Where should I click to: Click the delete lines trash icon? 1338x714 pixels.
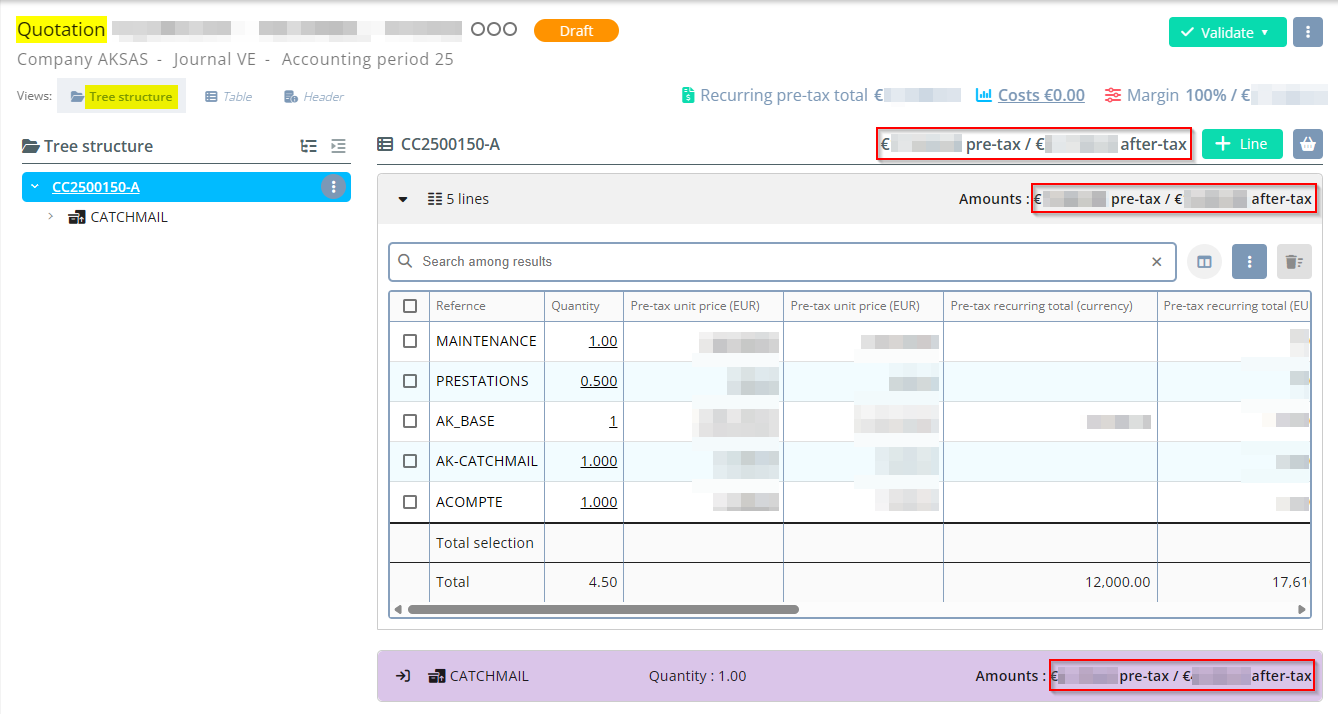point(1293,262)
